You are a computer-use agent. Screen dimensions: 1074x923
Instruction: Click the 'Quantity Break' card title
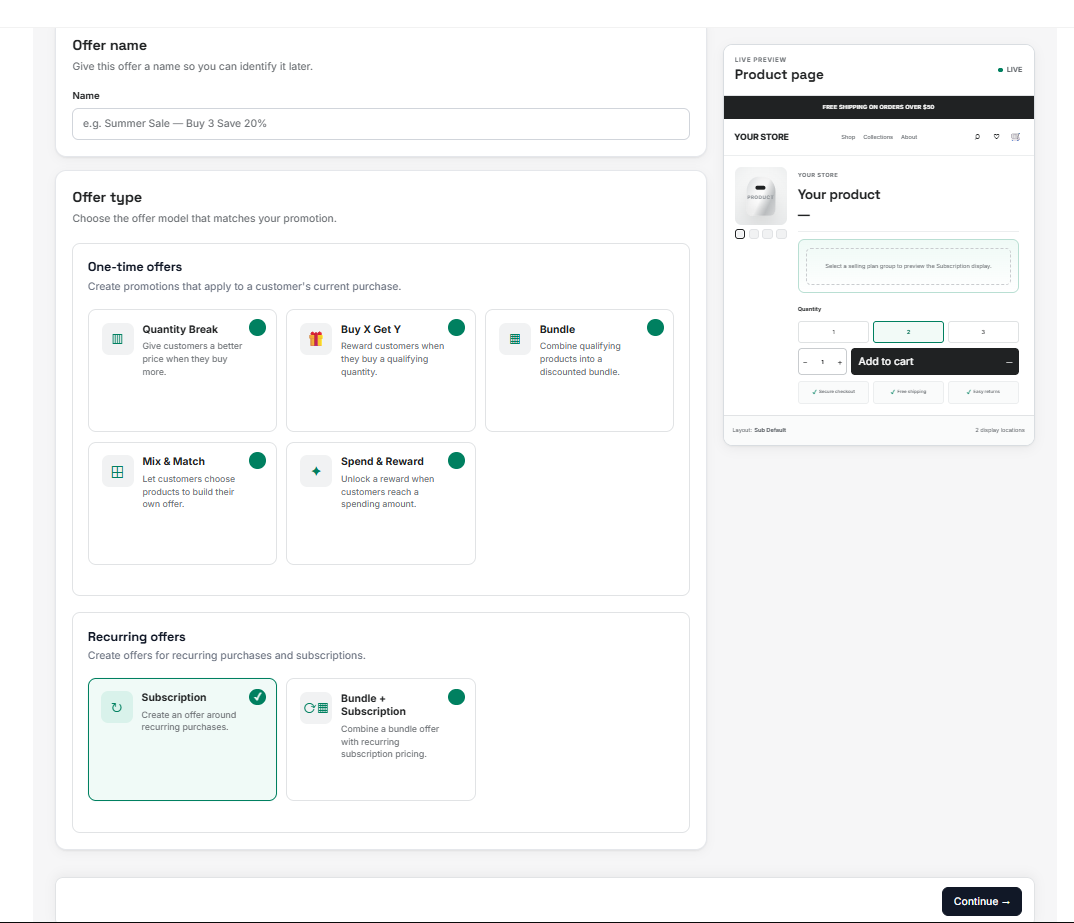[x=180, y=329]
